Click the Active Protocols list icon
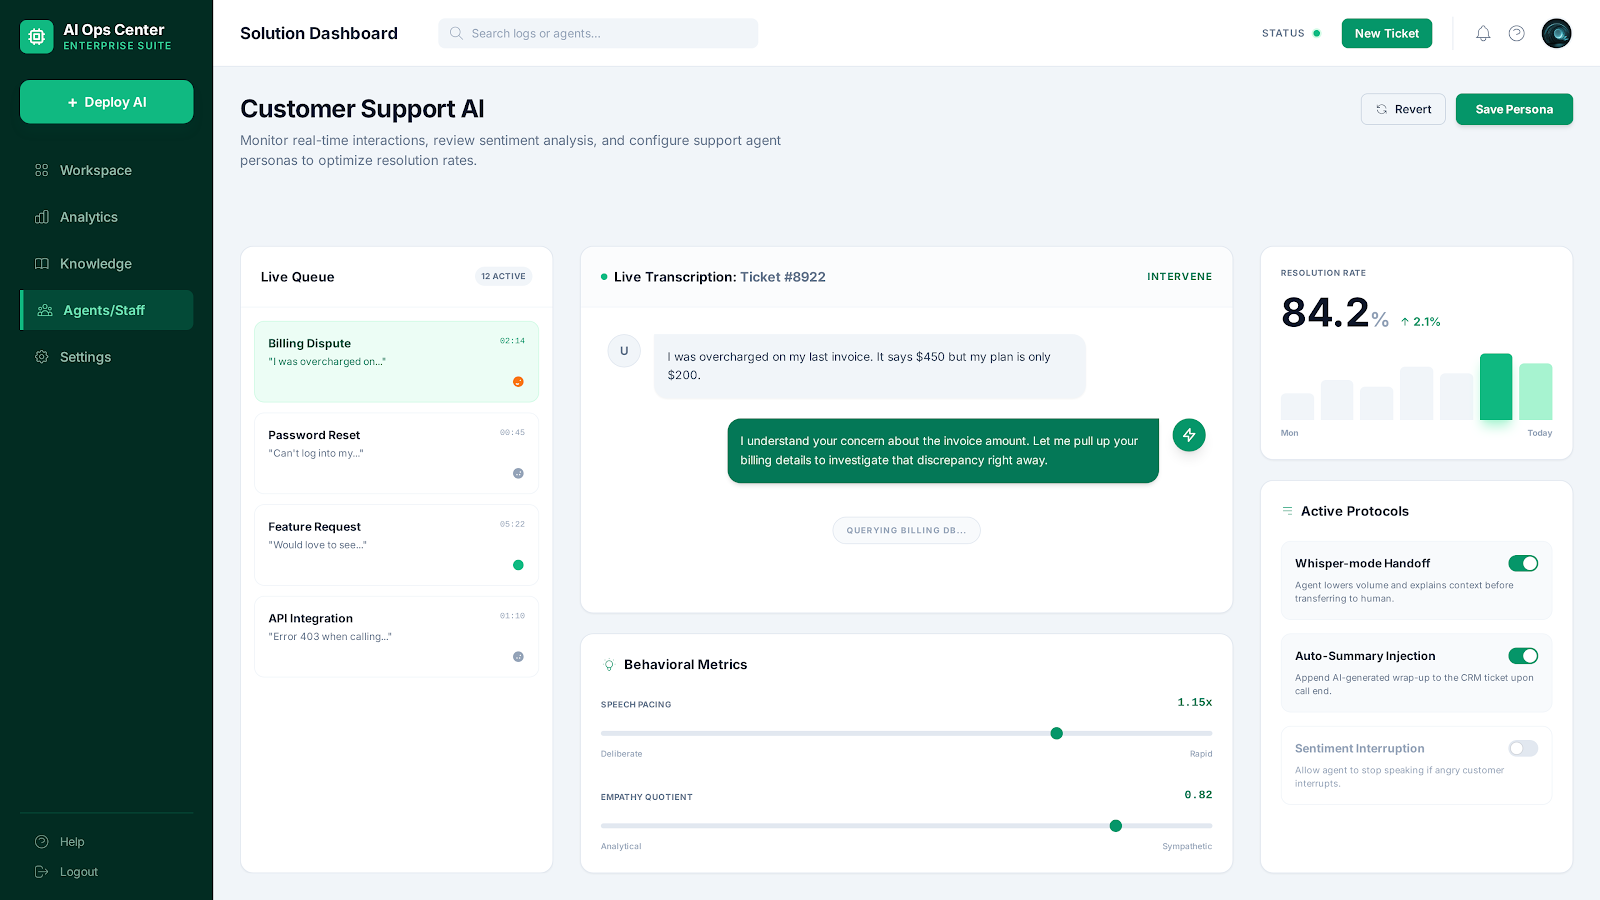Image resolution: width=1600 pixels, height=900 pixels. point(1287,511)
